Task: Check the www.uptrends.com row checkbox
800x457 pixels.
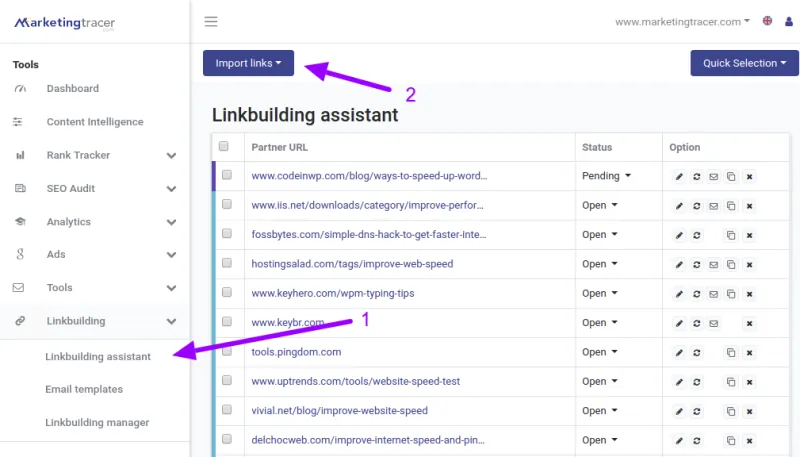Action: 227,380
